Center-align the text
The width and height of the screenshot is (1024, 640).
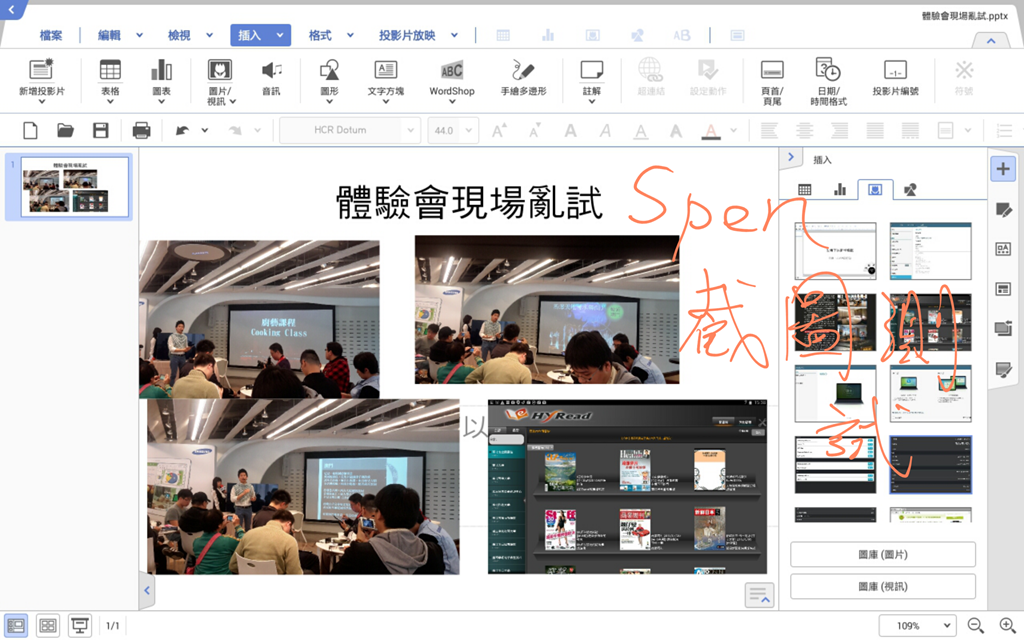[805, 131]
